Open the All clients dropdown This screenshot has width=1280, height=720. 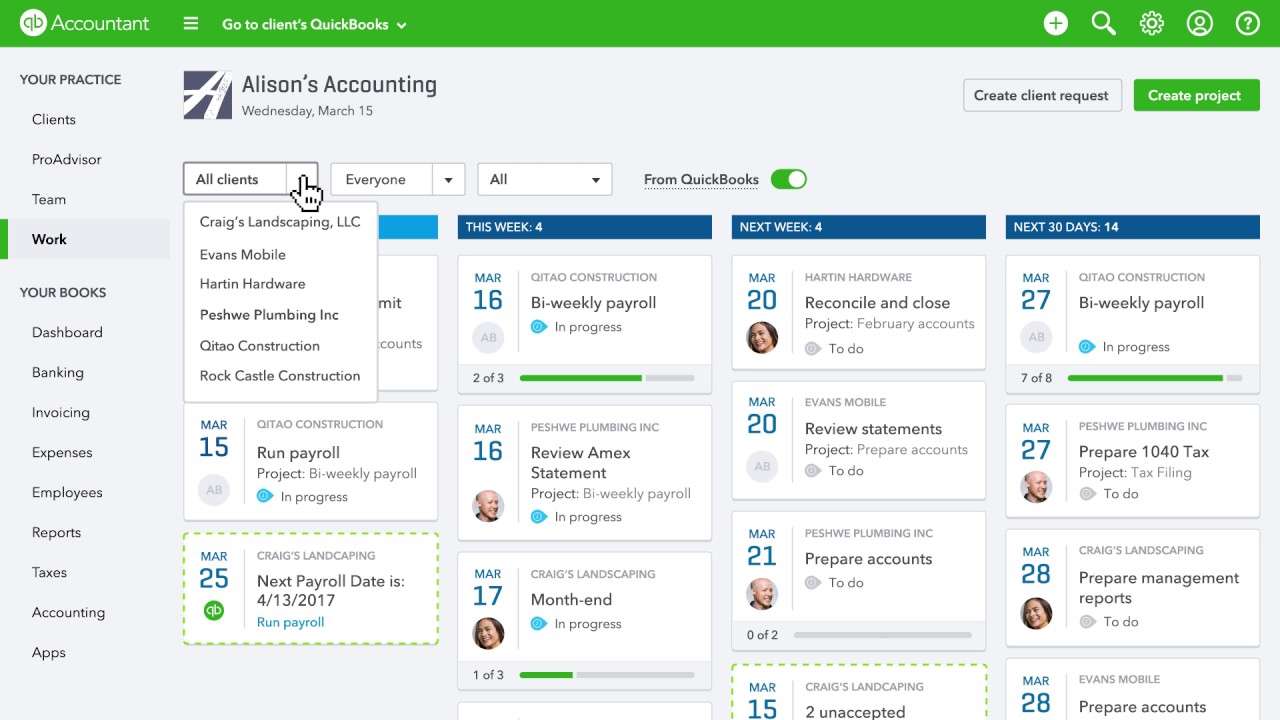(251, 179)
